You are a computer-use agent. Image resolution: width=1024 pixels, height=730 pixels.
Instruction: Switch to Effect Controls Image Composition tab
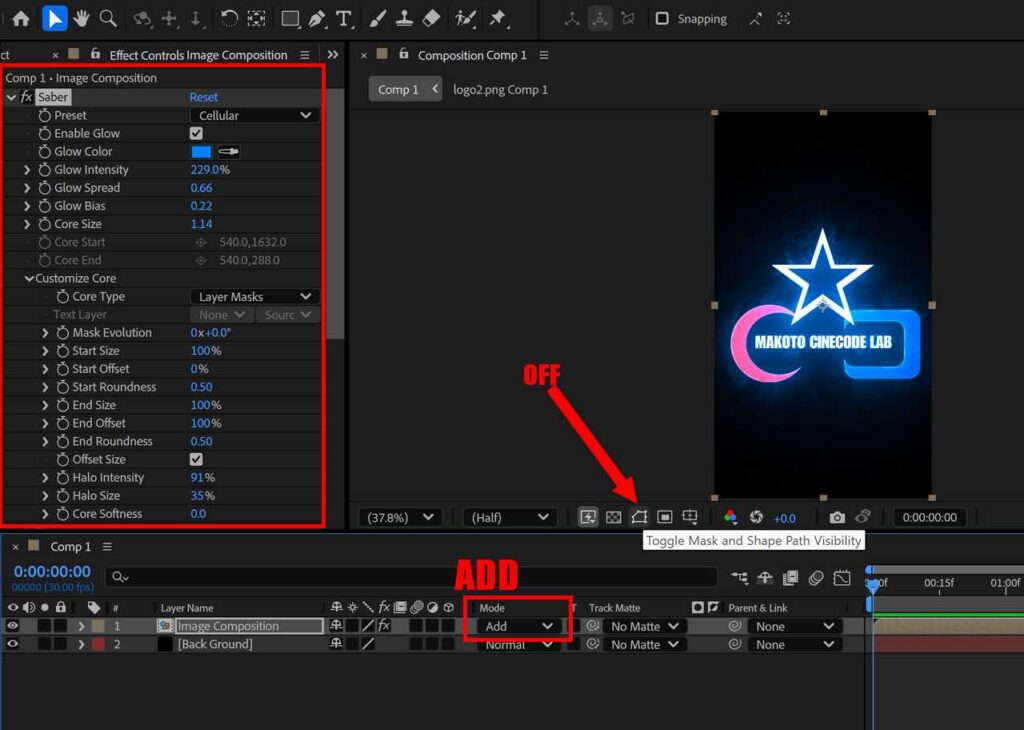tap(198, 56)
